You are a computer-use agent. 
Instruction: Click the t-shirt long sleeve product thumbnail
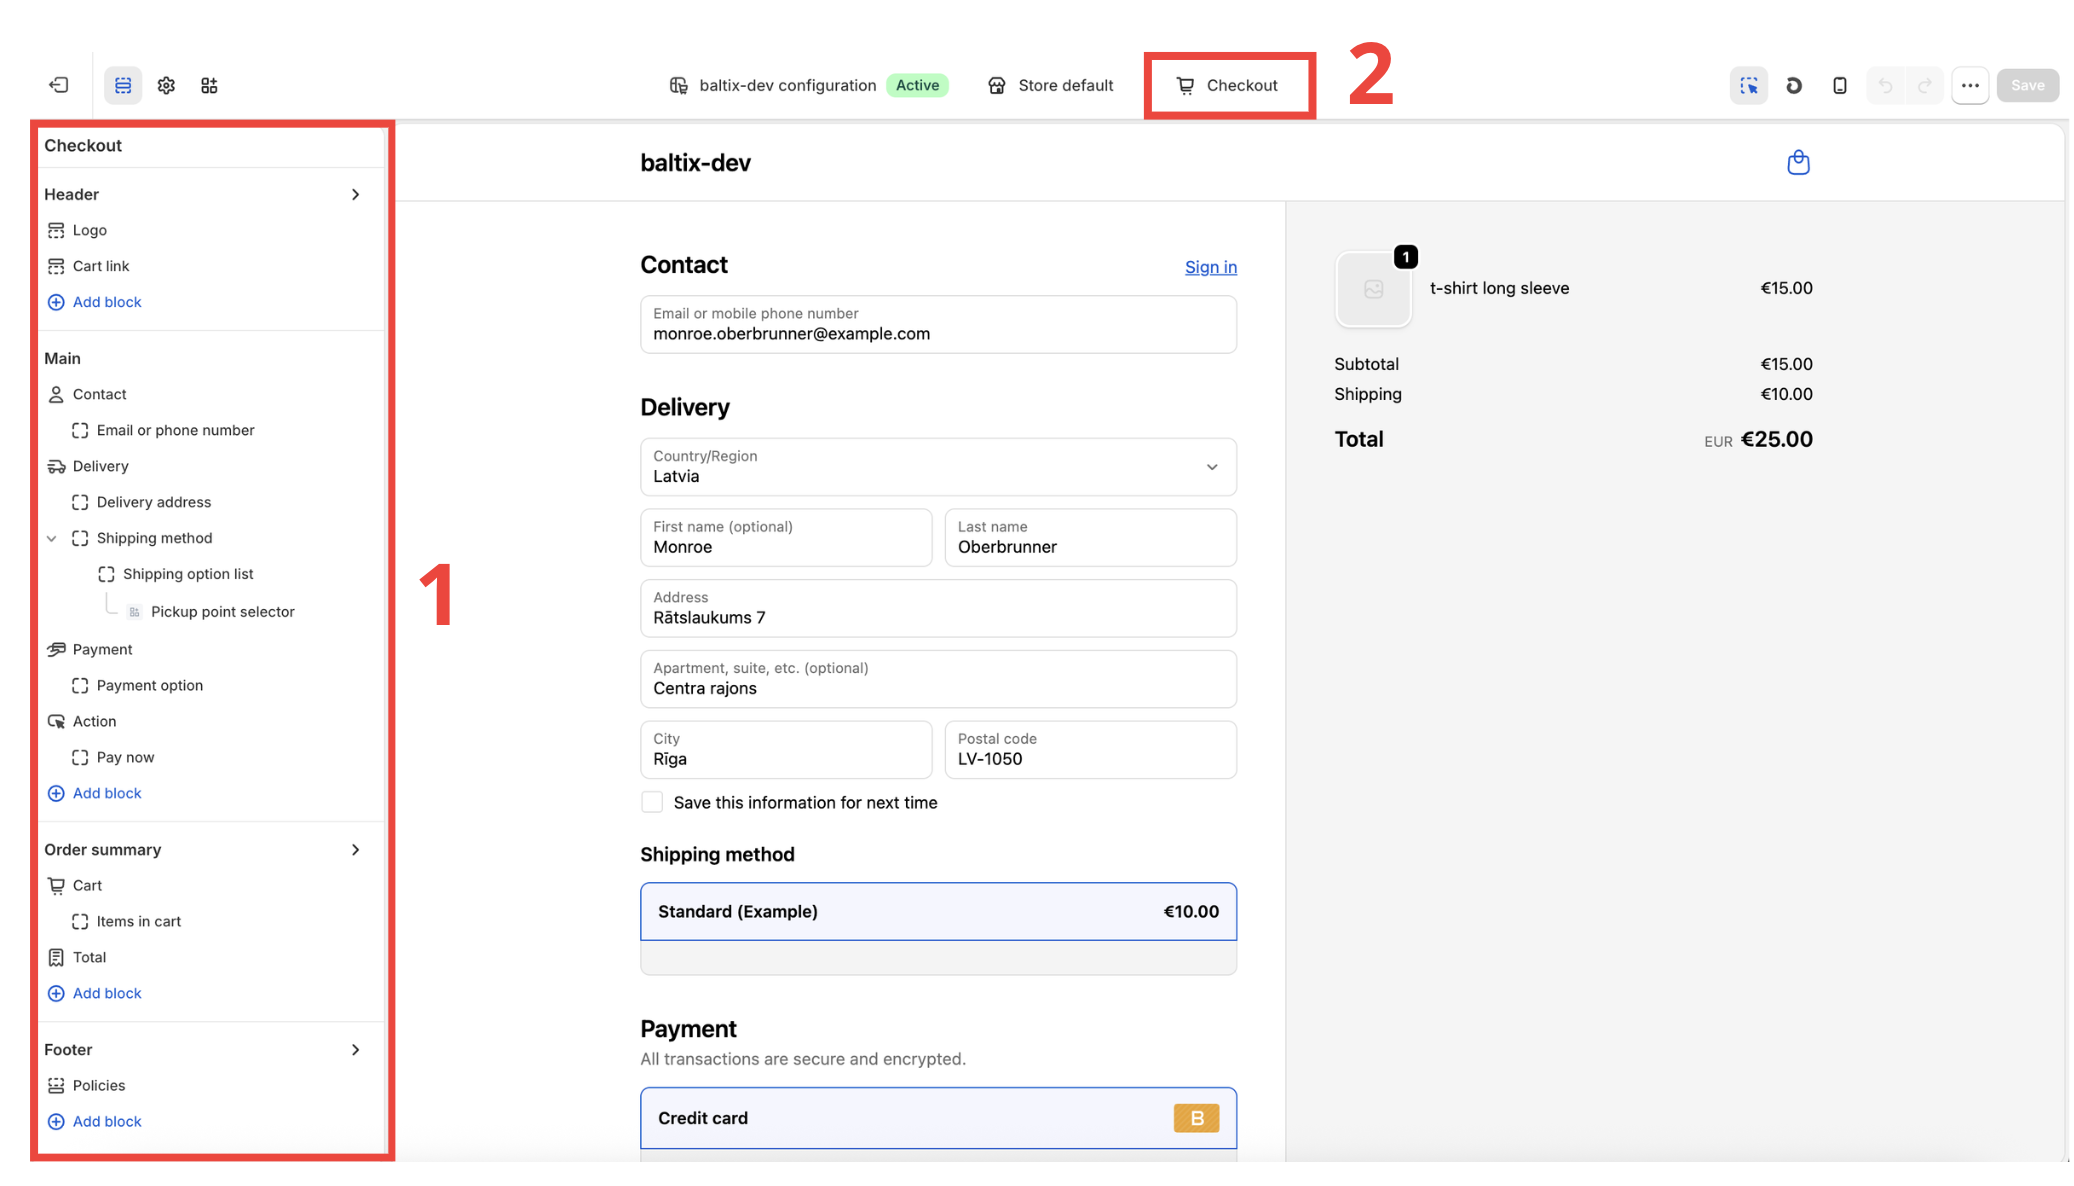(1373, 289)
